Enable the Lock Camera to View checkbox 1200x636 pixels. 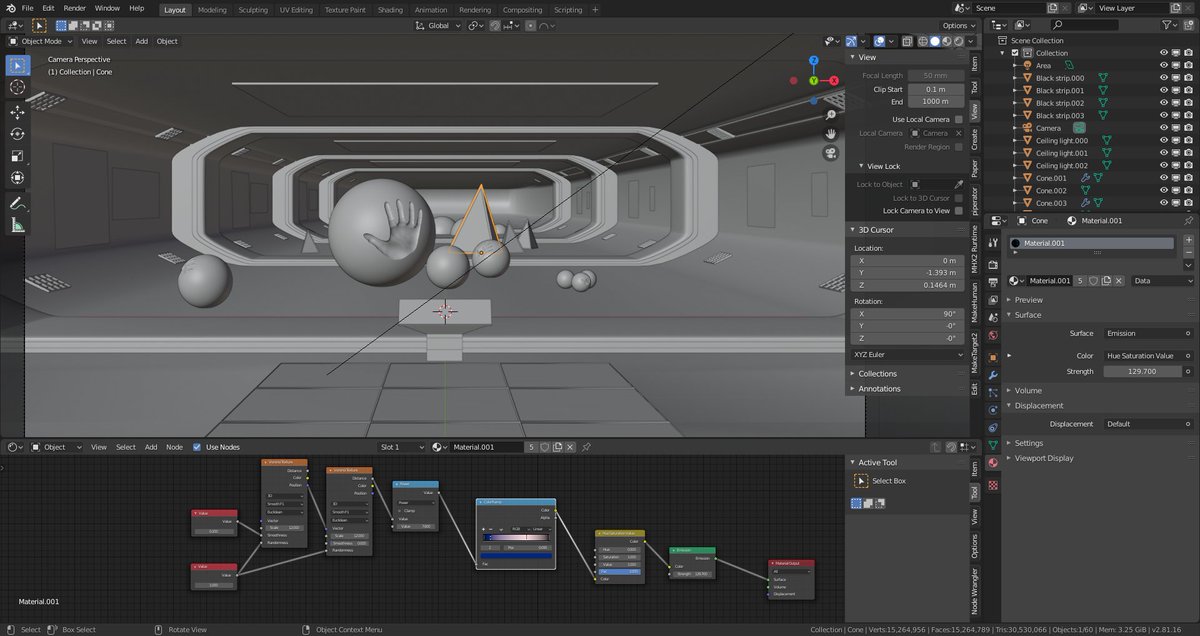pyautogui.click(x=958, y=211)
